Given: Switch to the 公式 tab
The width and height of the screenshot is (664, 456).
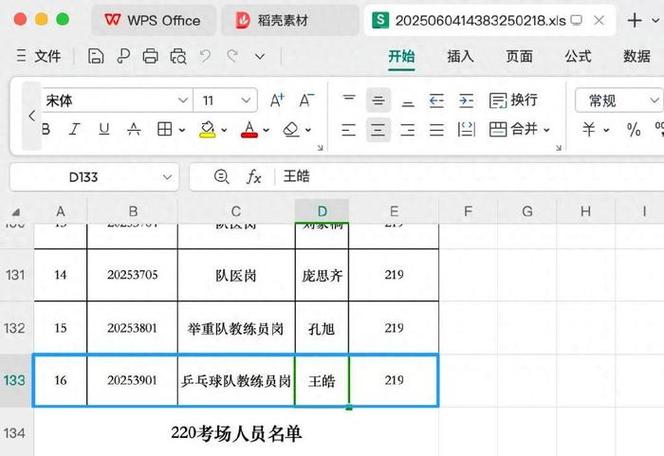Looking at the screenshot, I should click(x=578, y=56).
